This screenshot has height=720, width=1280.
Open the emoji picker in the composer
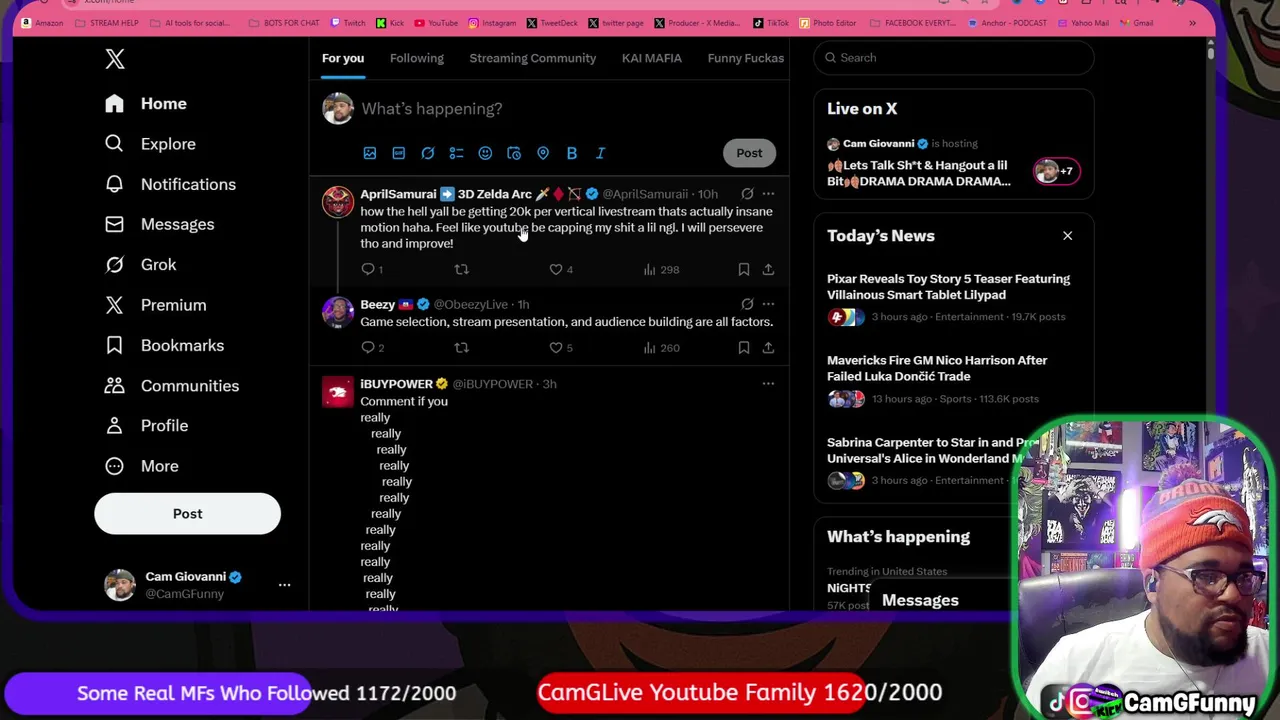(x=485, y=153)
